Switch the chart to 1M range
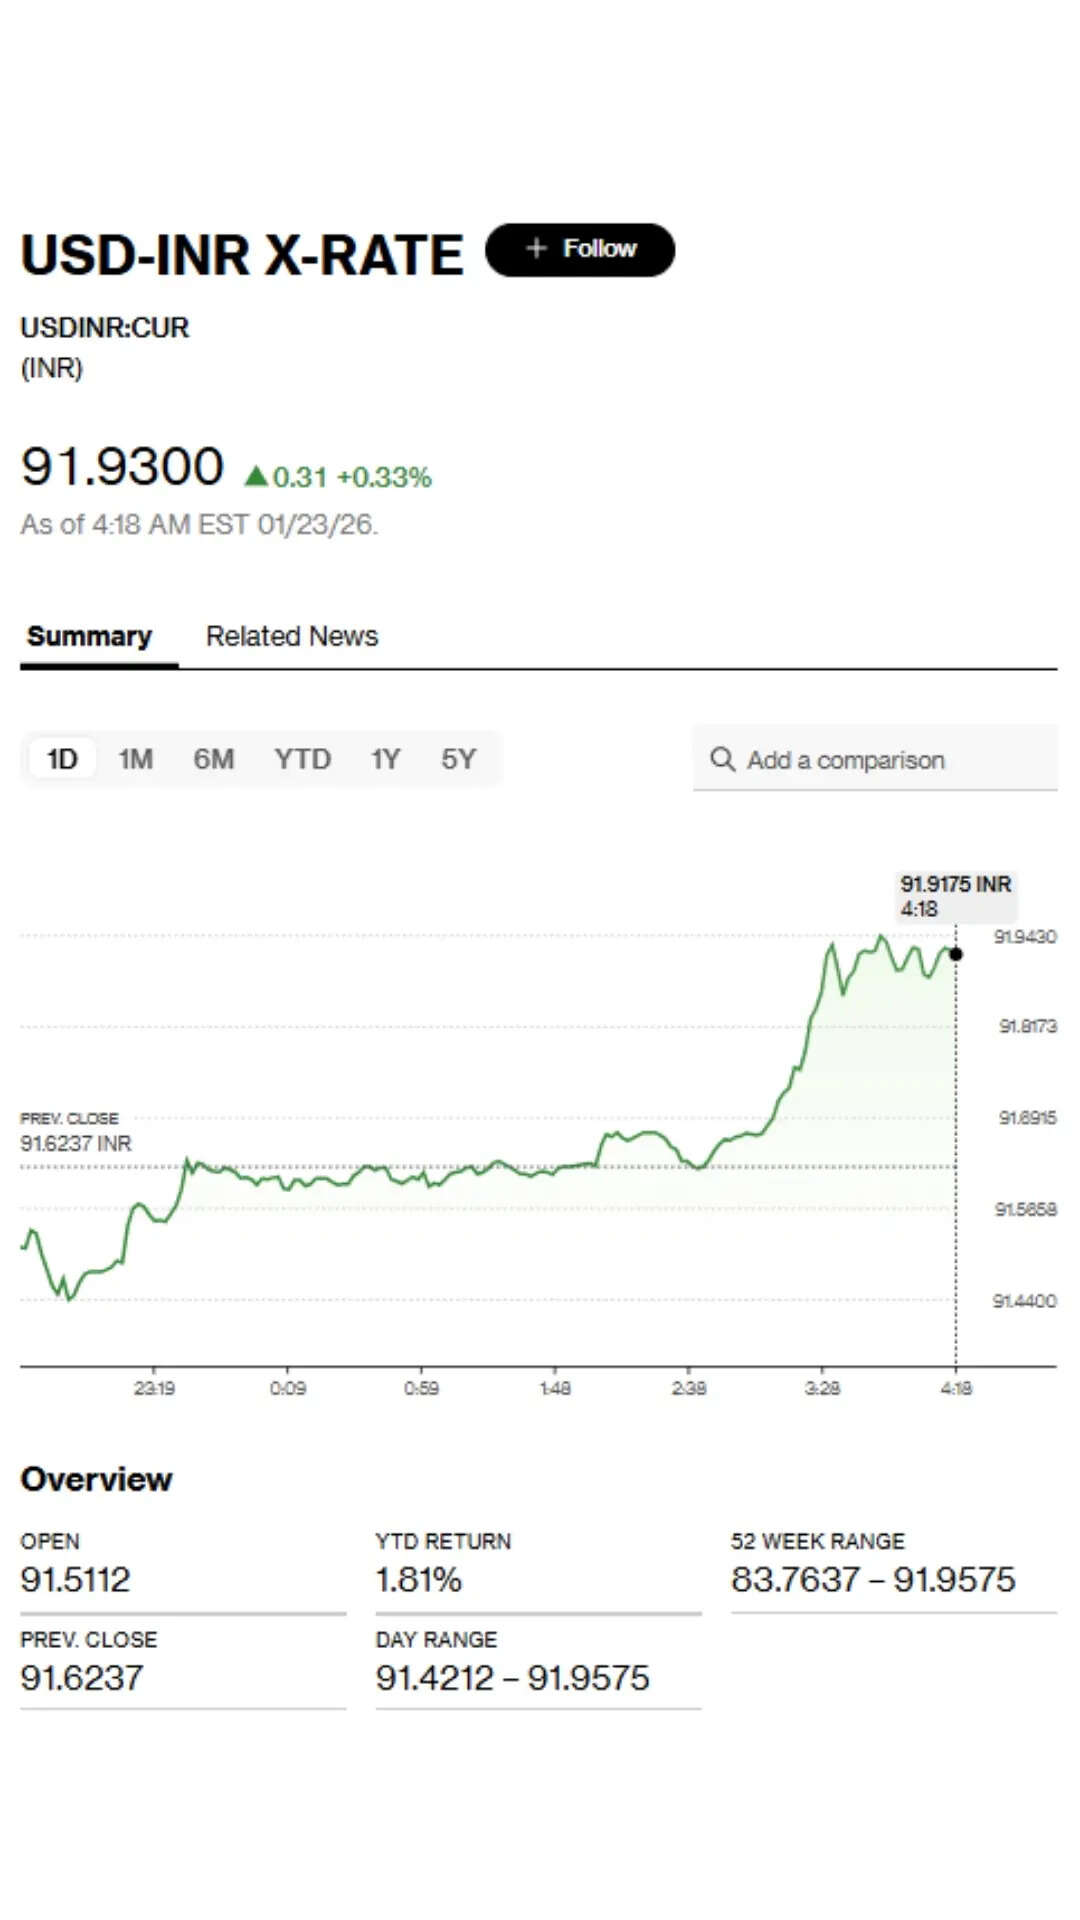Viewport: 1080px width, 1920px height. pyautogui.click(x=136, y=759)
